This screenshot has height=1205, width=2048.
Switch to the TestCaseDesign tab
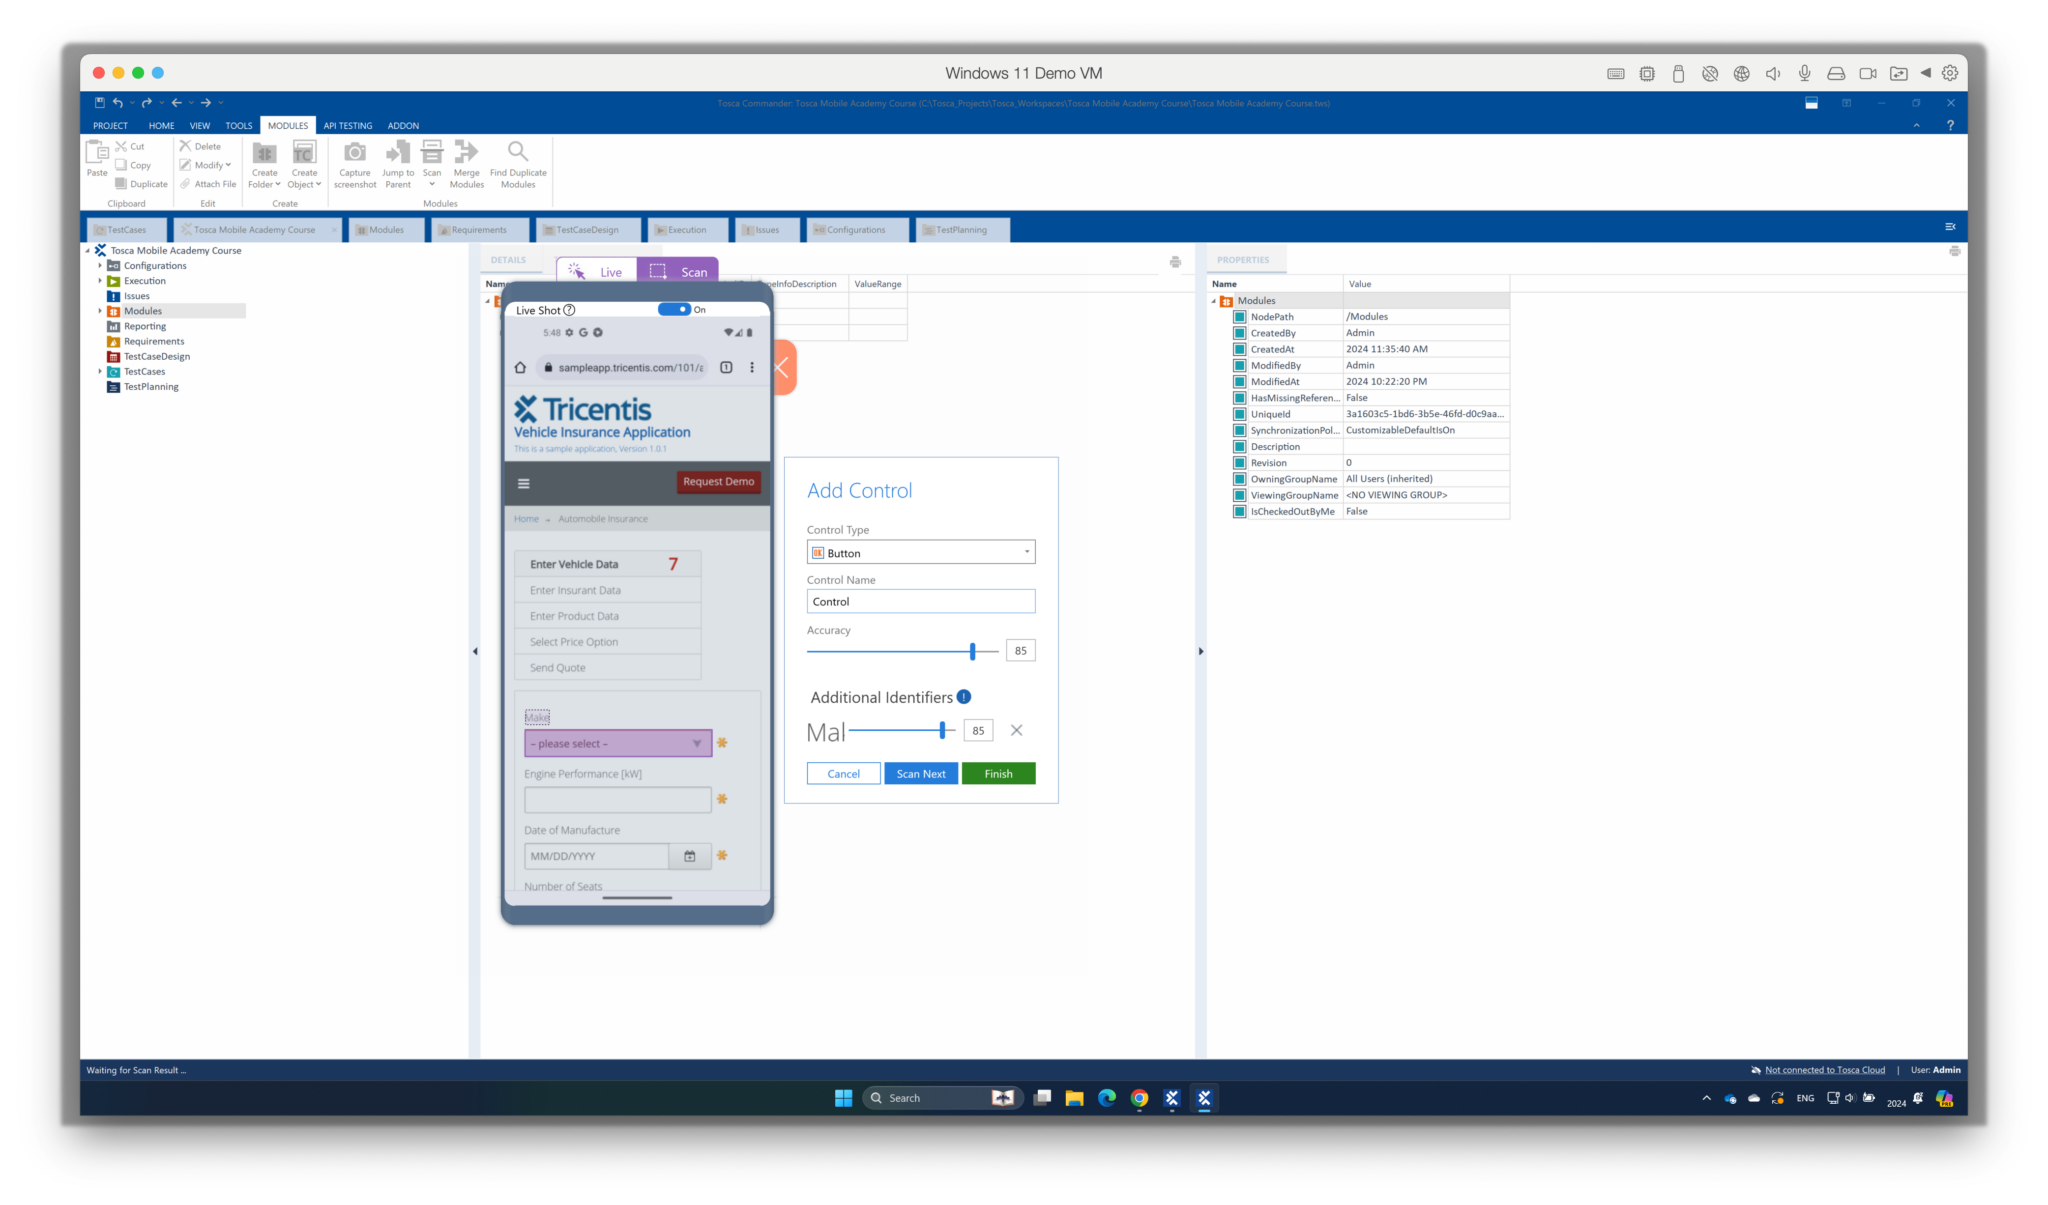[586, 230]
